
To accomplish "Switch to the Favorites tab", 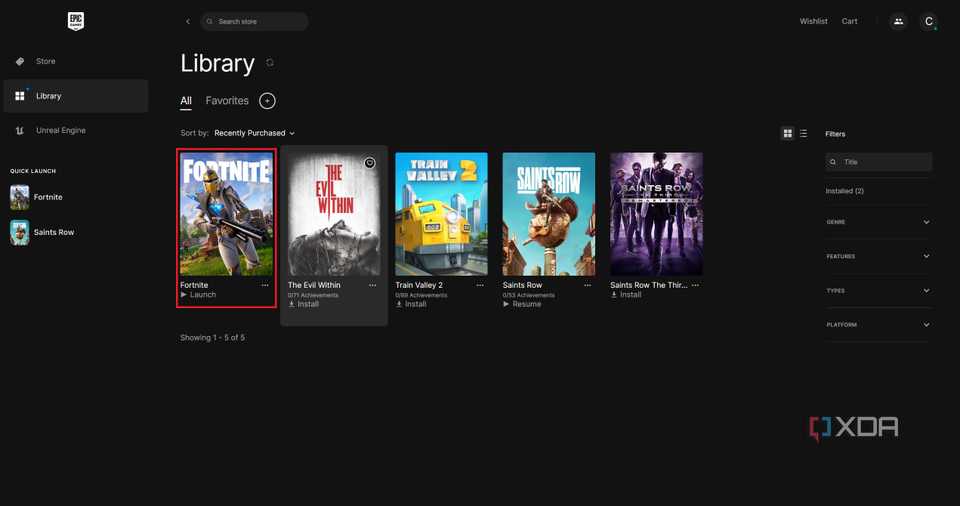I will tap(227, 100).
